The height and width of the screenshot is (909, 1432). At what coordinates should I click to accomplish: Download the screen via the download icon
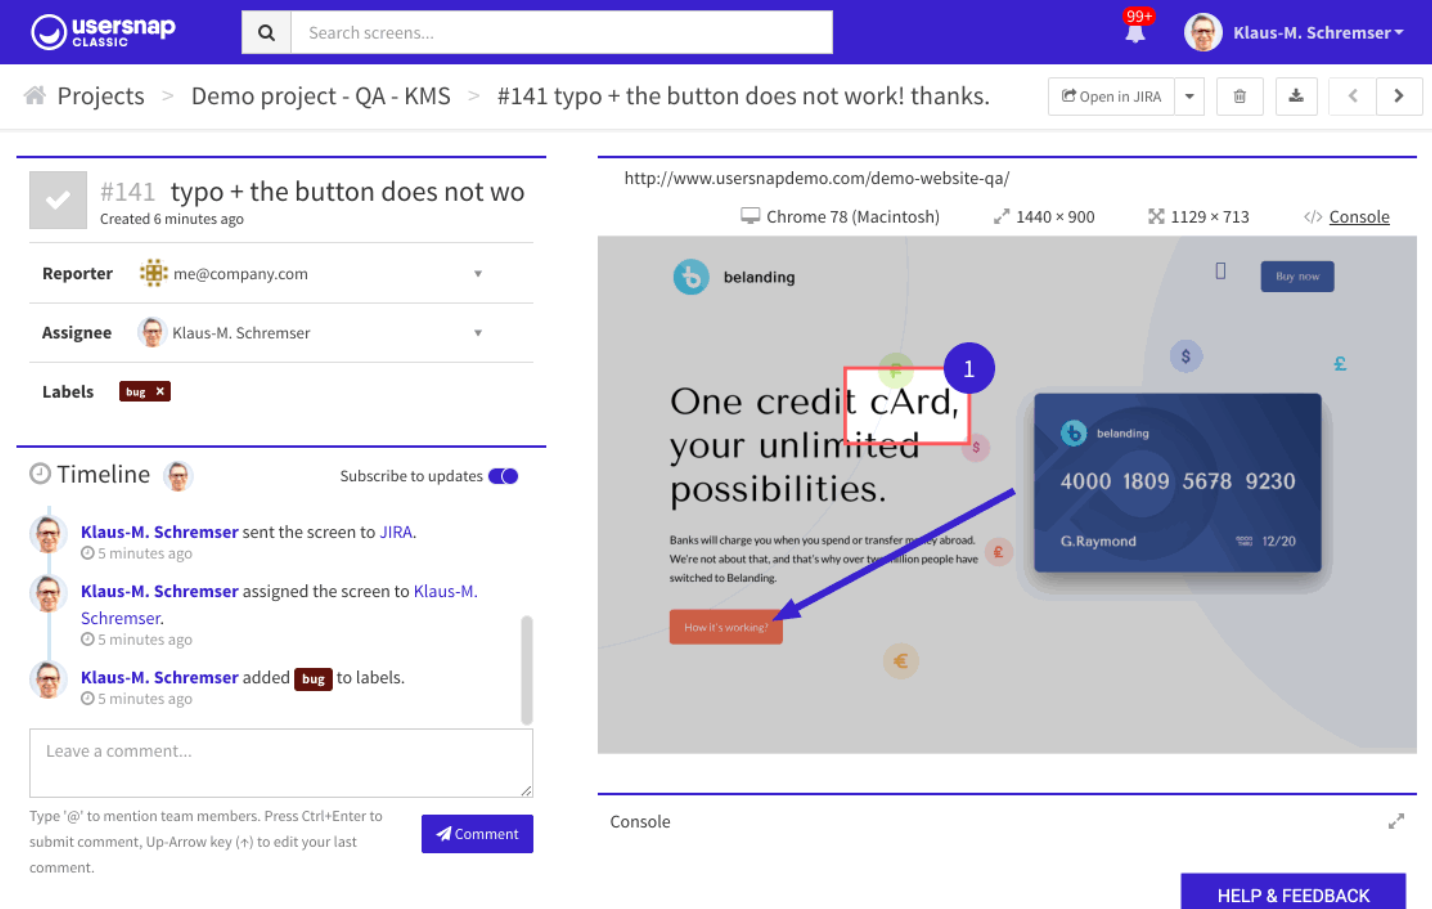1296,96
